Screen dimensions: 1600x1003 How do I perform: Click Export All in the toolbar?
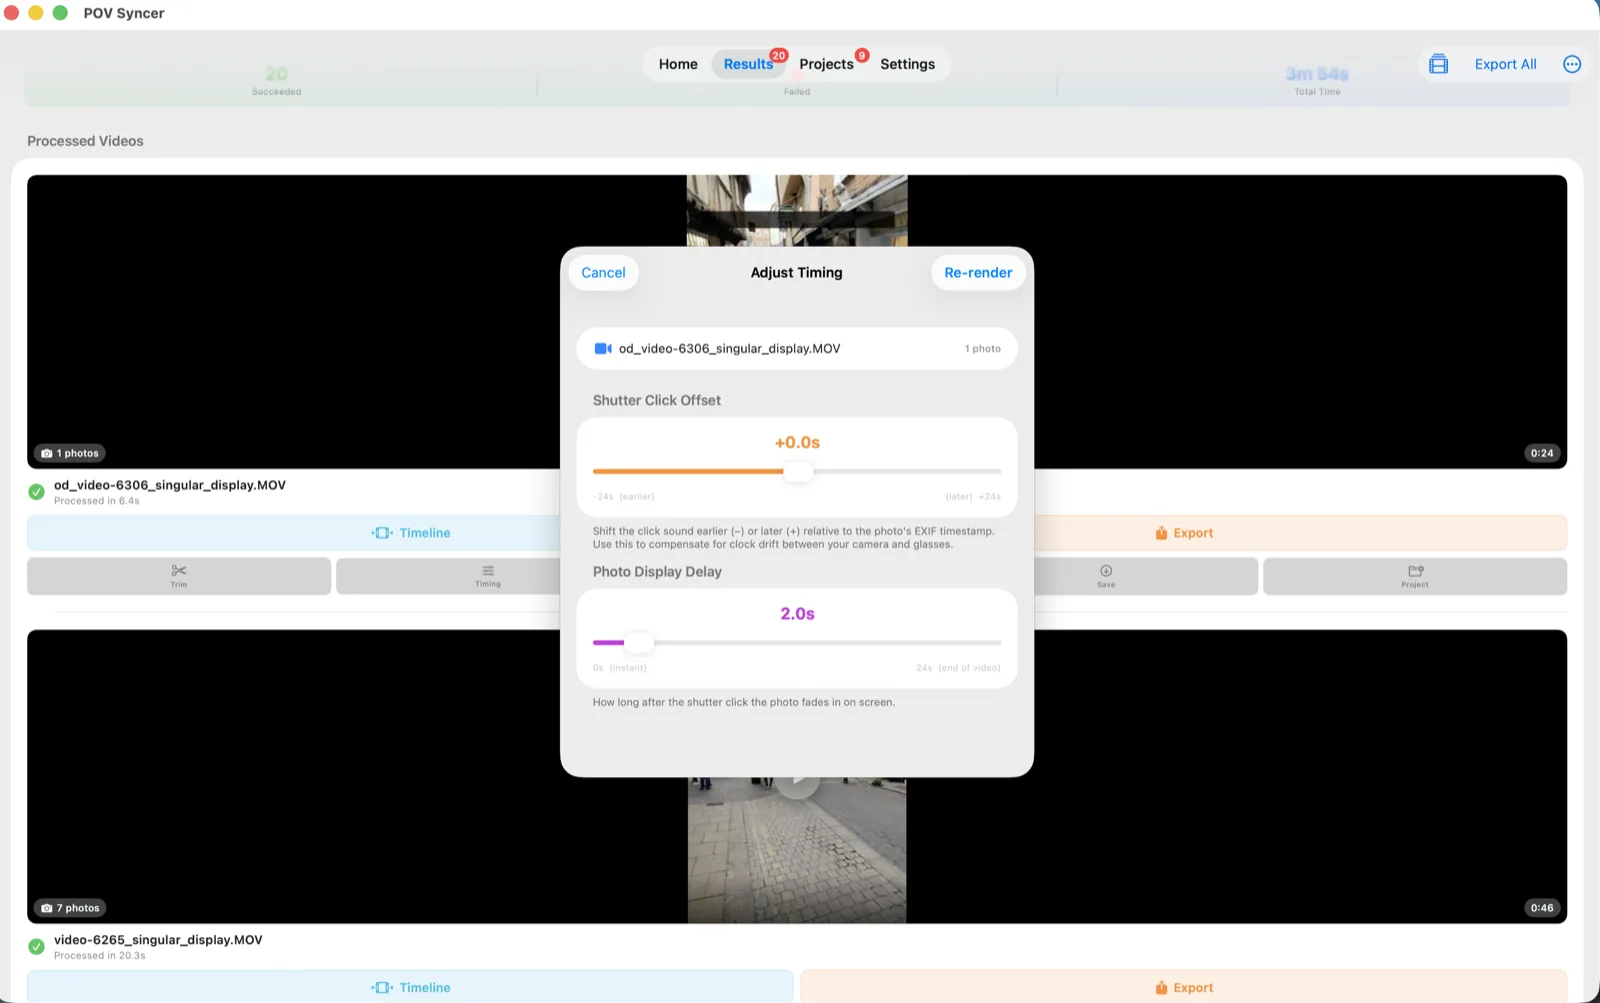coord(1505,64)
